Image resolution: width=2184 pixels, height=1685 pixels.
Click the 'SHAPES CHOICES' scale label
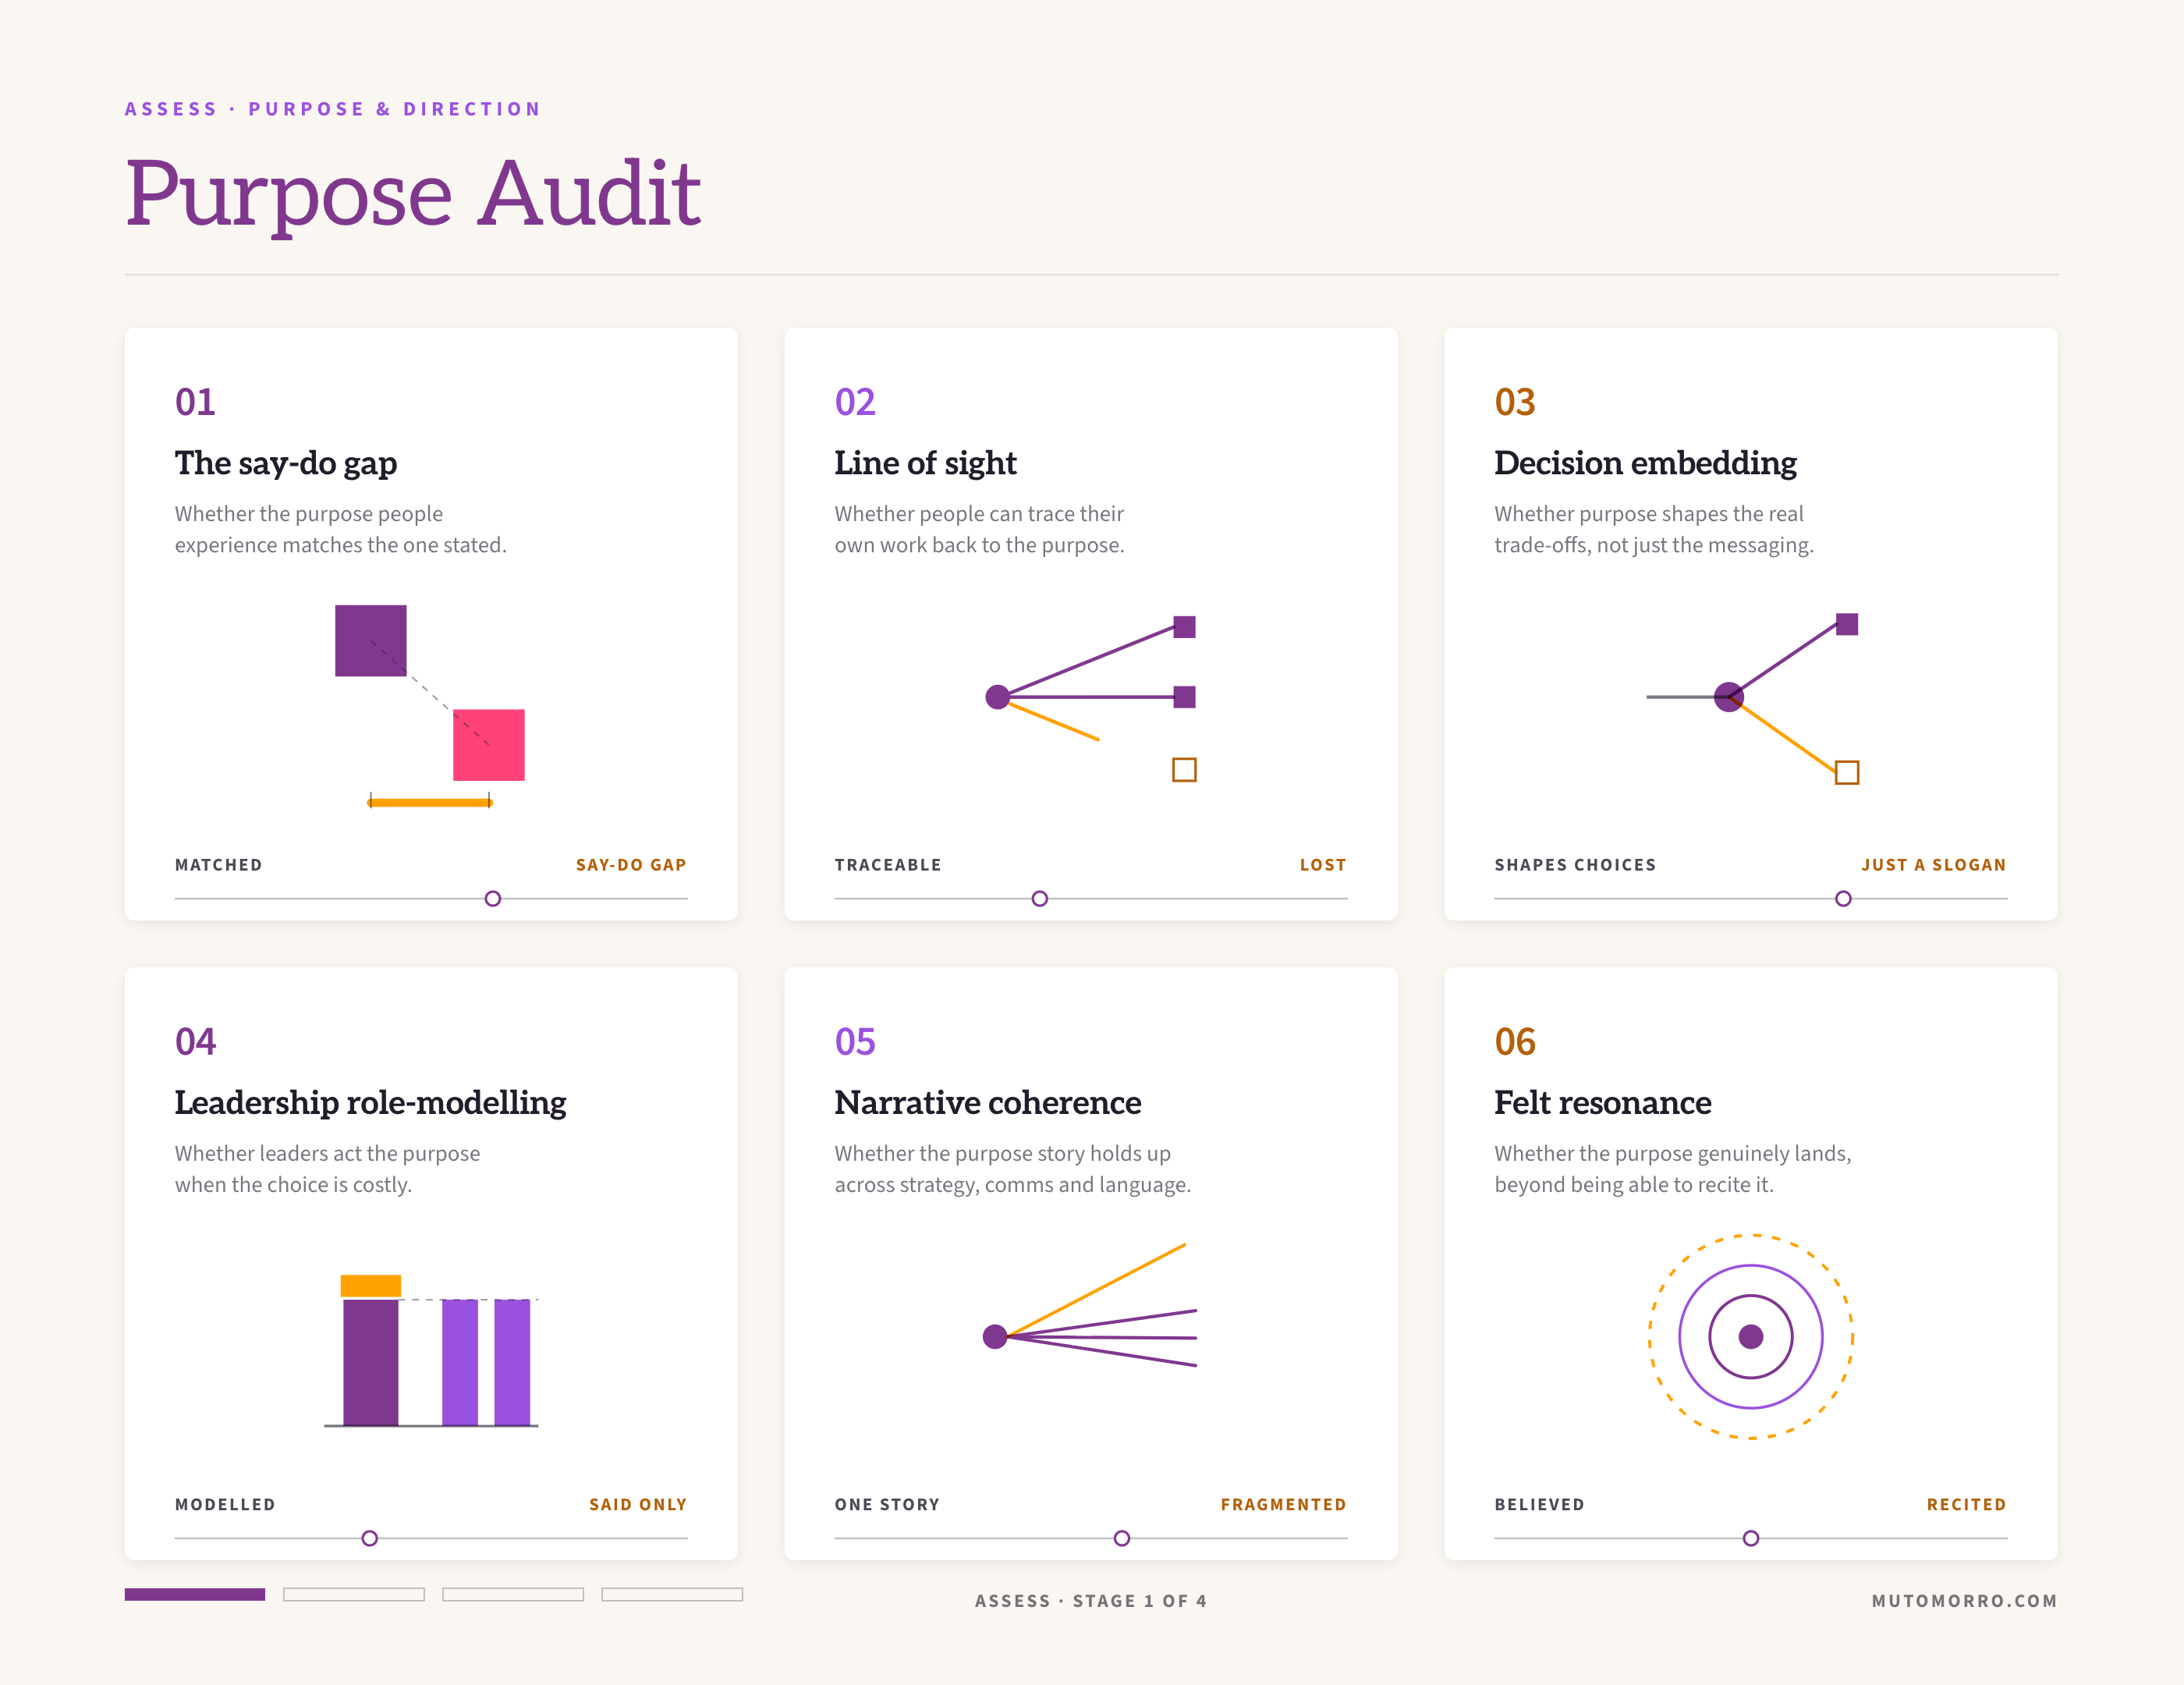1575,865
